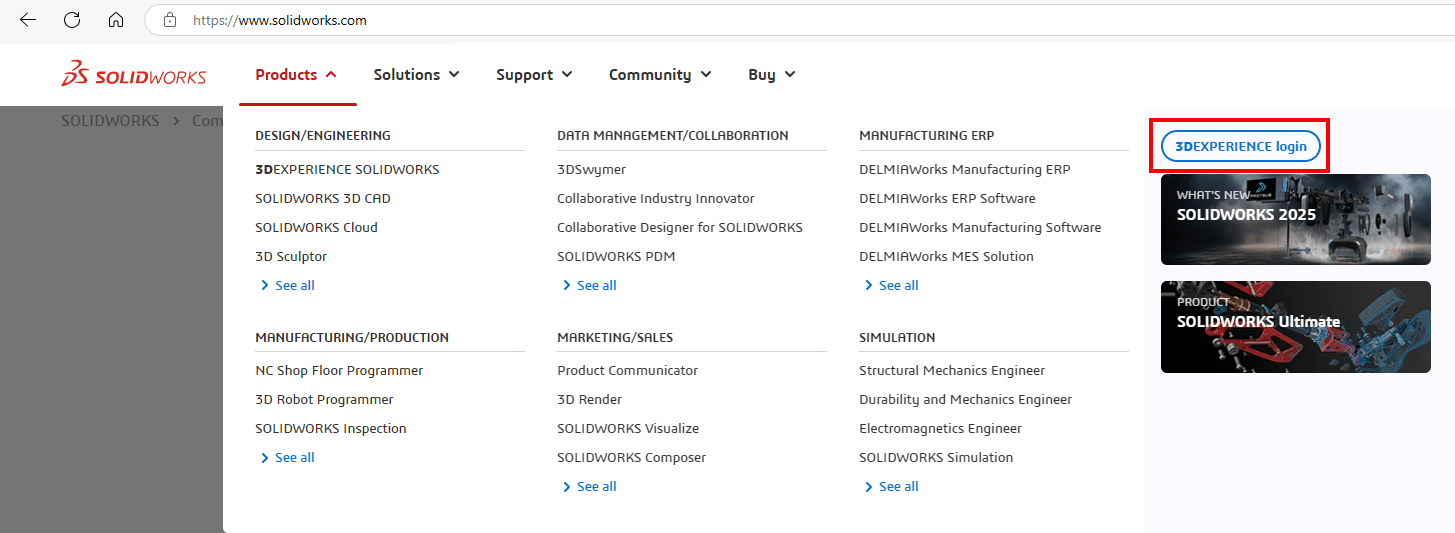Open What's New SOLIDWORKS 2025 banner
The height and width of the screenshot is (533, 1455).
1295,220
